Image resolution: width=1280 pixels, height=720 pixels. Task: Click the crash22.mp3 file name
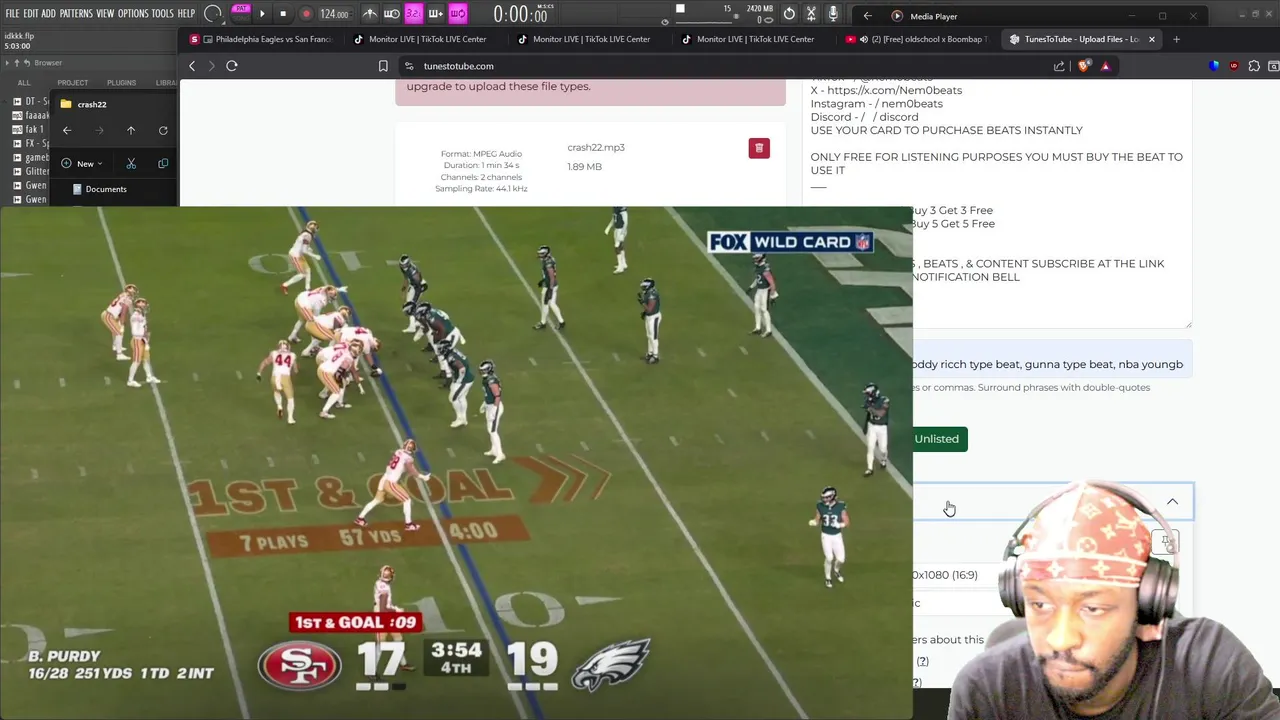[x=596, y=147]
